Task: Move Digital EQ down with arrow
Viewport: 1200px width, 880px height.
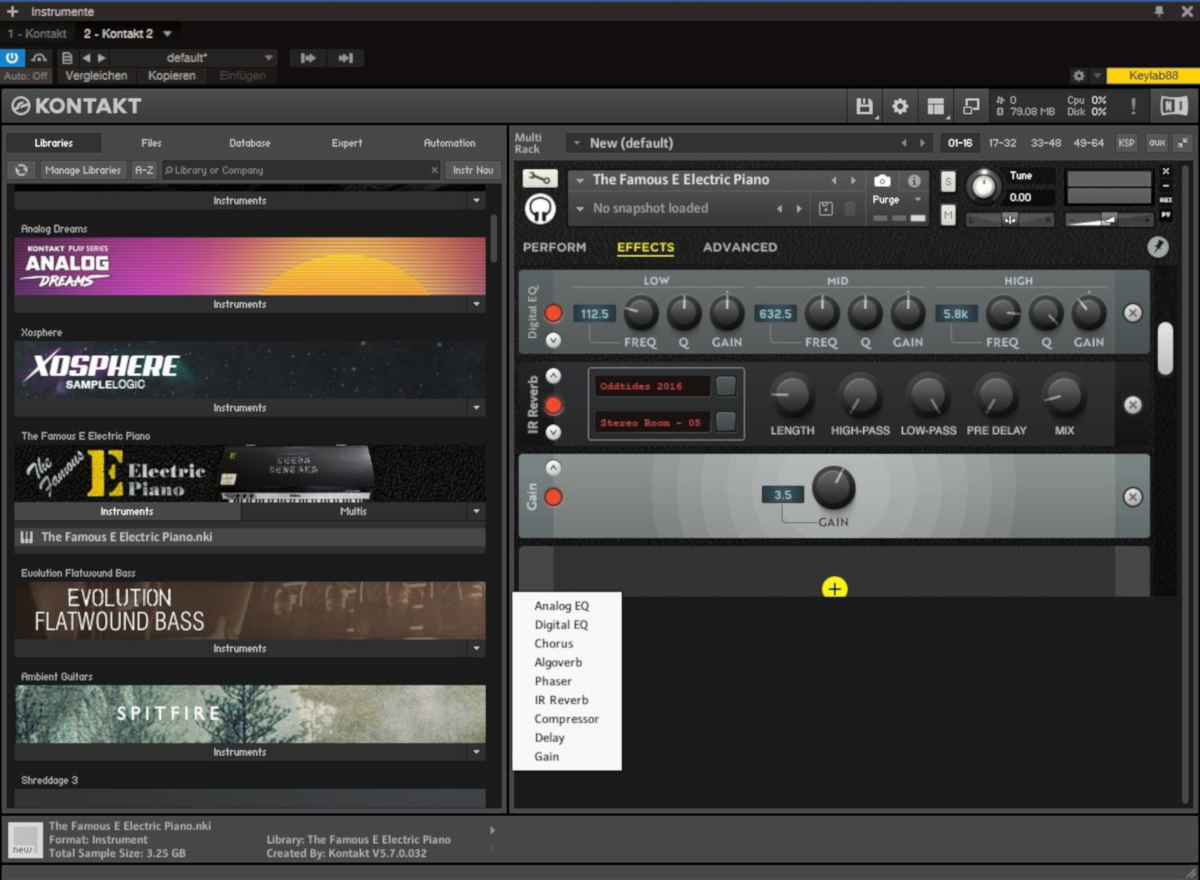Action: pyautogui.click(x=553, y=340)
